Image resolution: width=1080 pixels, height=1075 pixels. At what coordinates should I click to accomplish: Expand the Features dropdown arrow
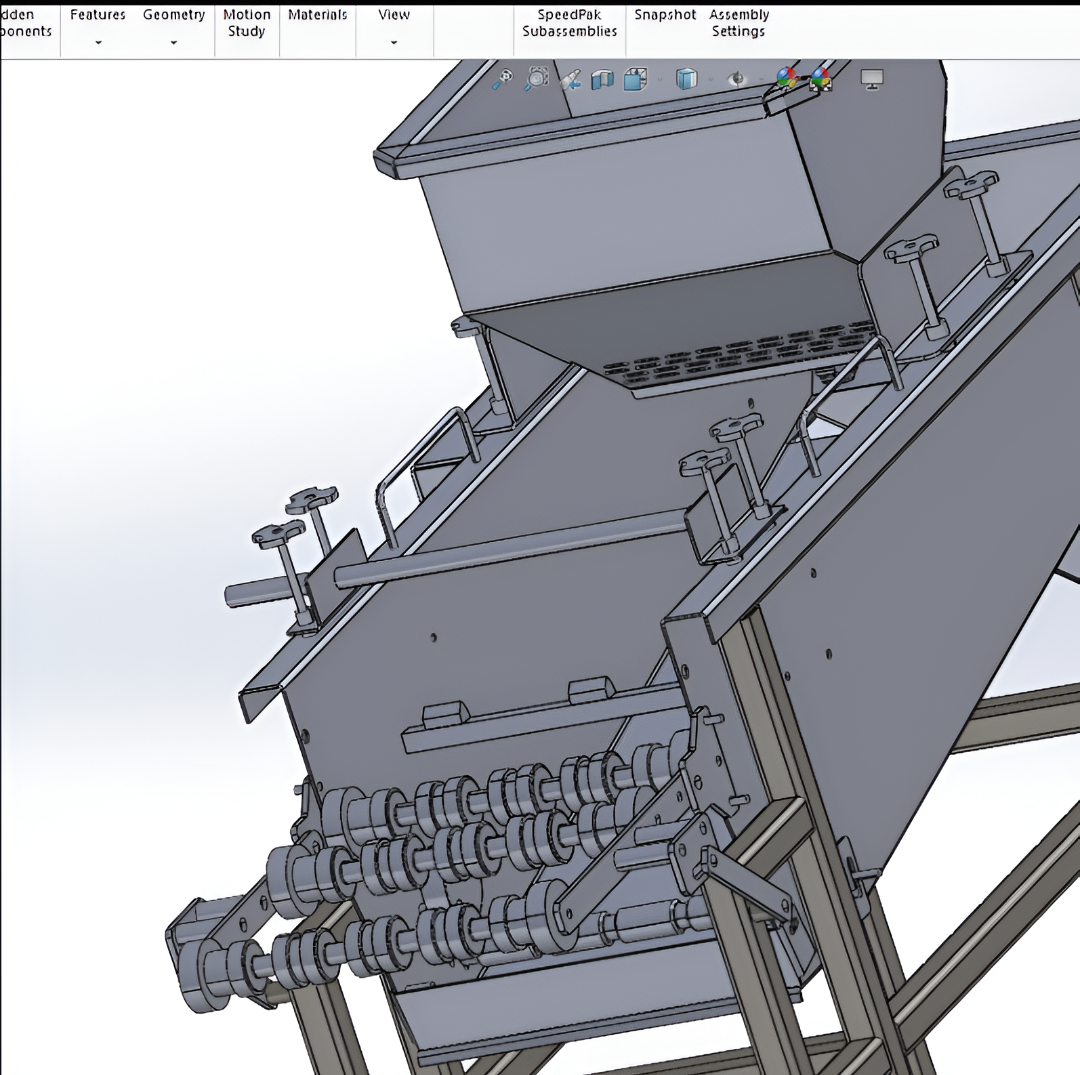(98, 42)
